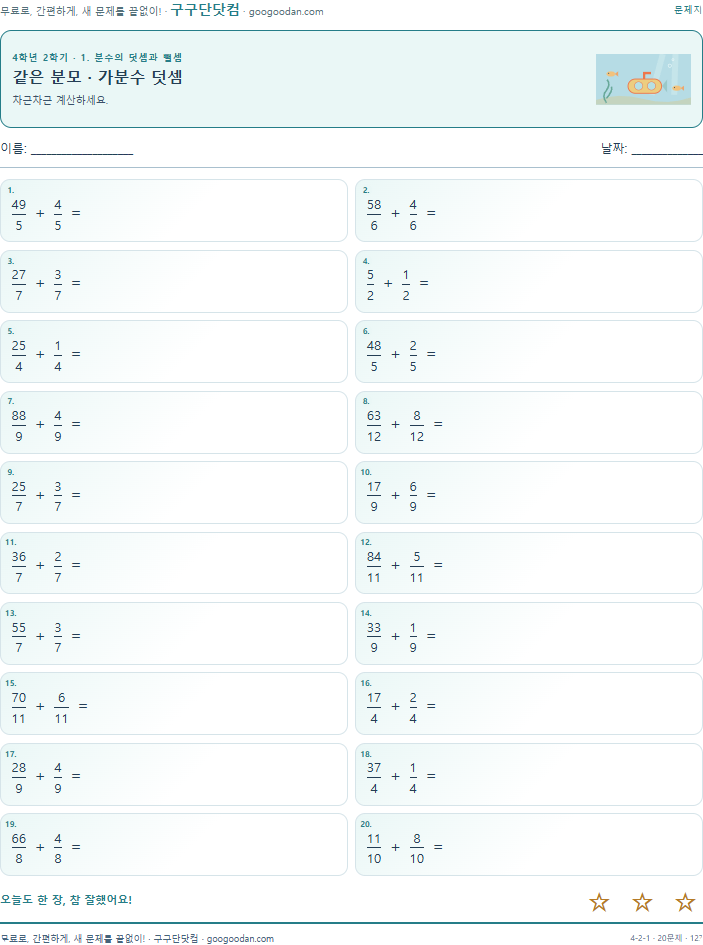Select problem 10 card 17/9 + 6/9
Viewport: 703px width, 945px height.
click(x=529, y=492)
